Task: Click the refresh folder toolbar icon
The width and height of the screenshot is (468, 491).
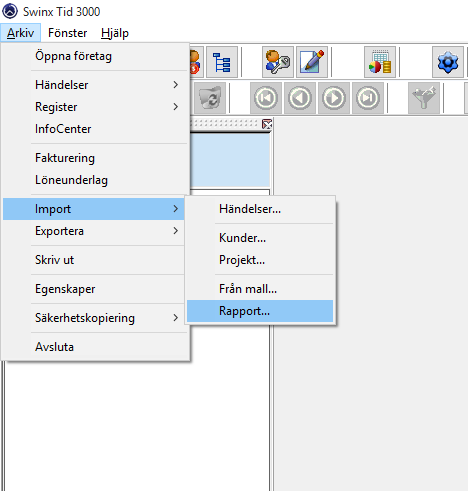Action: click(210, 98)
